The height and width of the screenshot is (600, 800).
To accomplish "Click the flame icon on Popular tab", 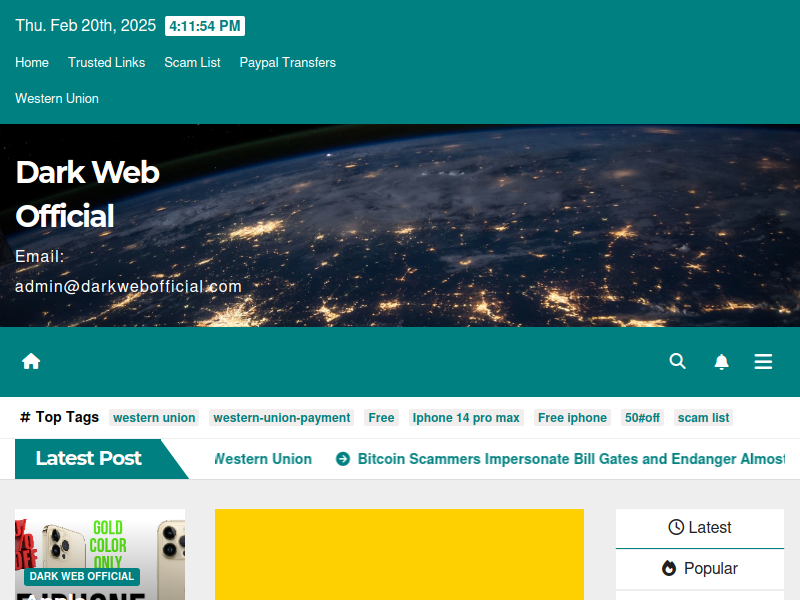I will tap(668, 568).
